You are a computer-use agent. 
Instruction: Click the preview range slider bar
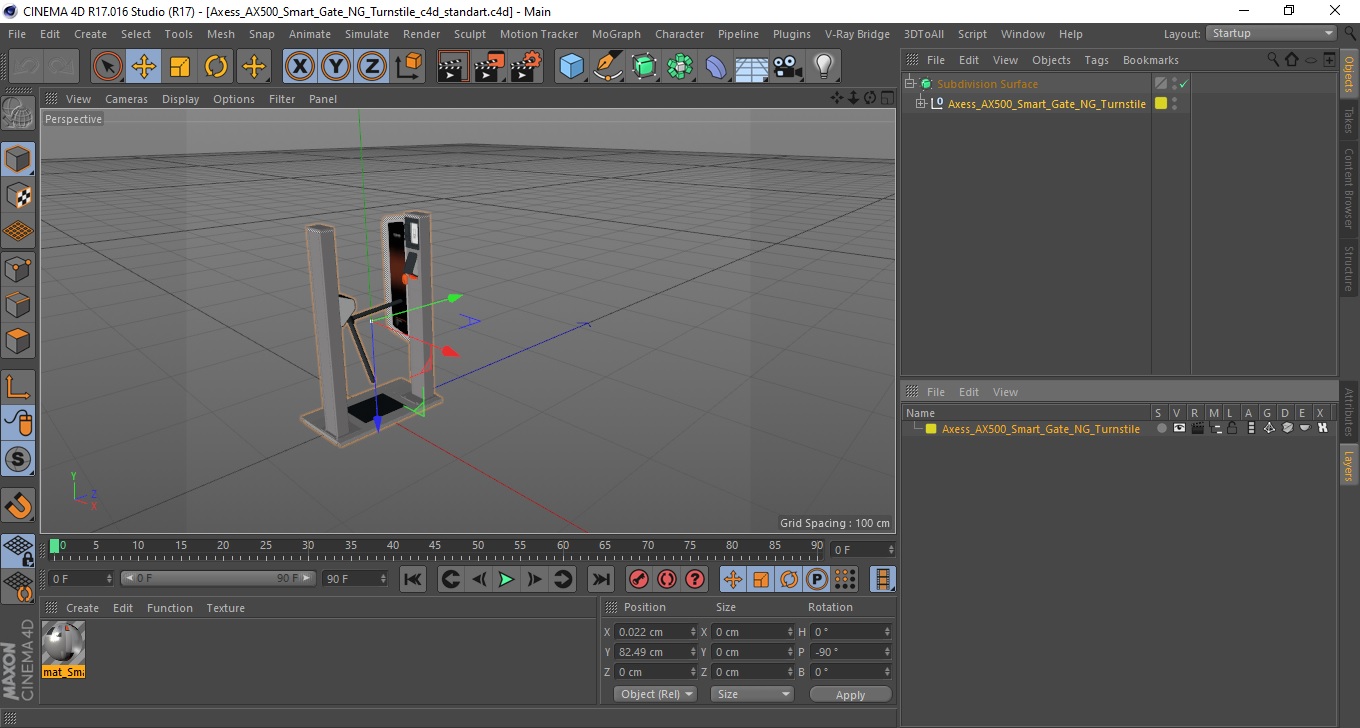click(x=218, y=578)
